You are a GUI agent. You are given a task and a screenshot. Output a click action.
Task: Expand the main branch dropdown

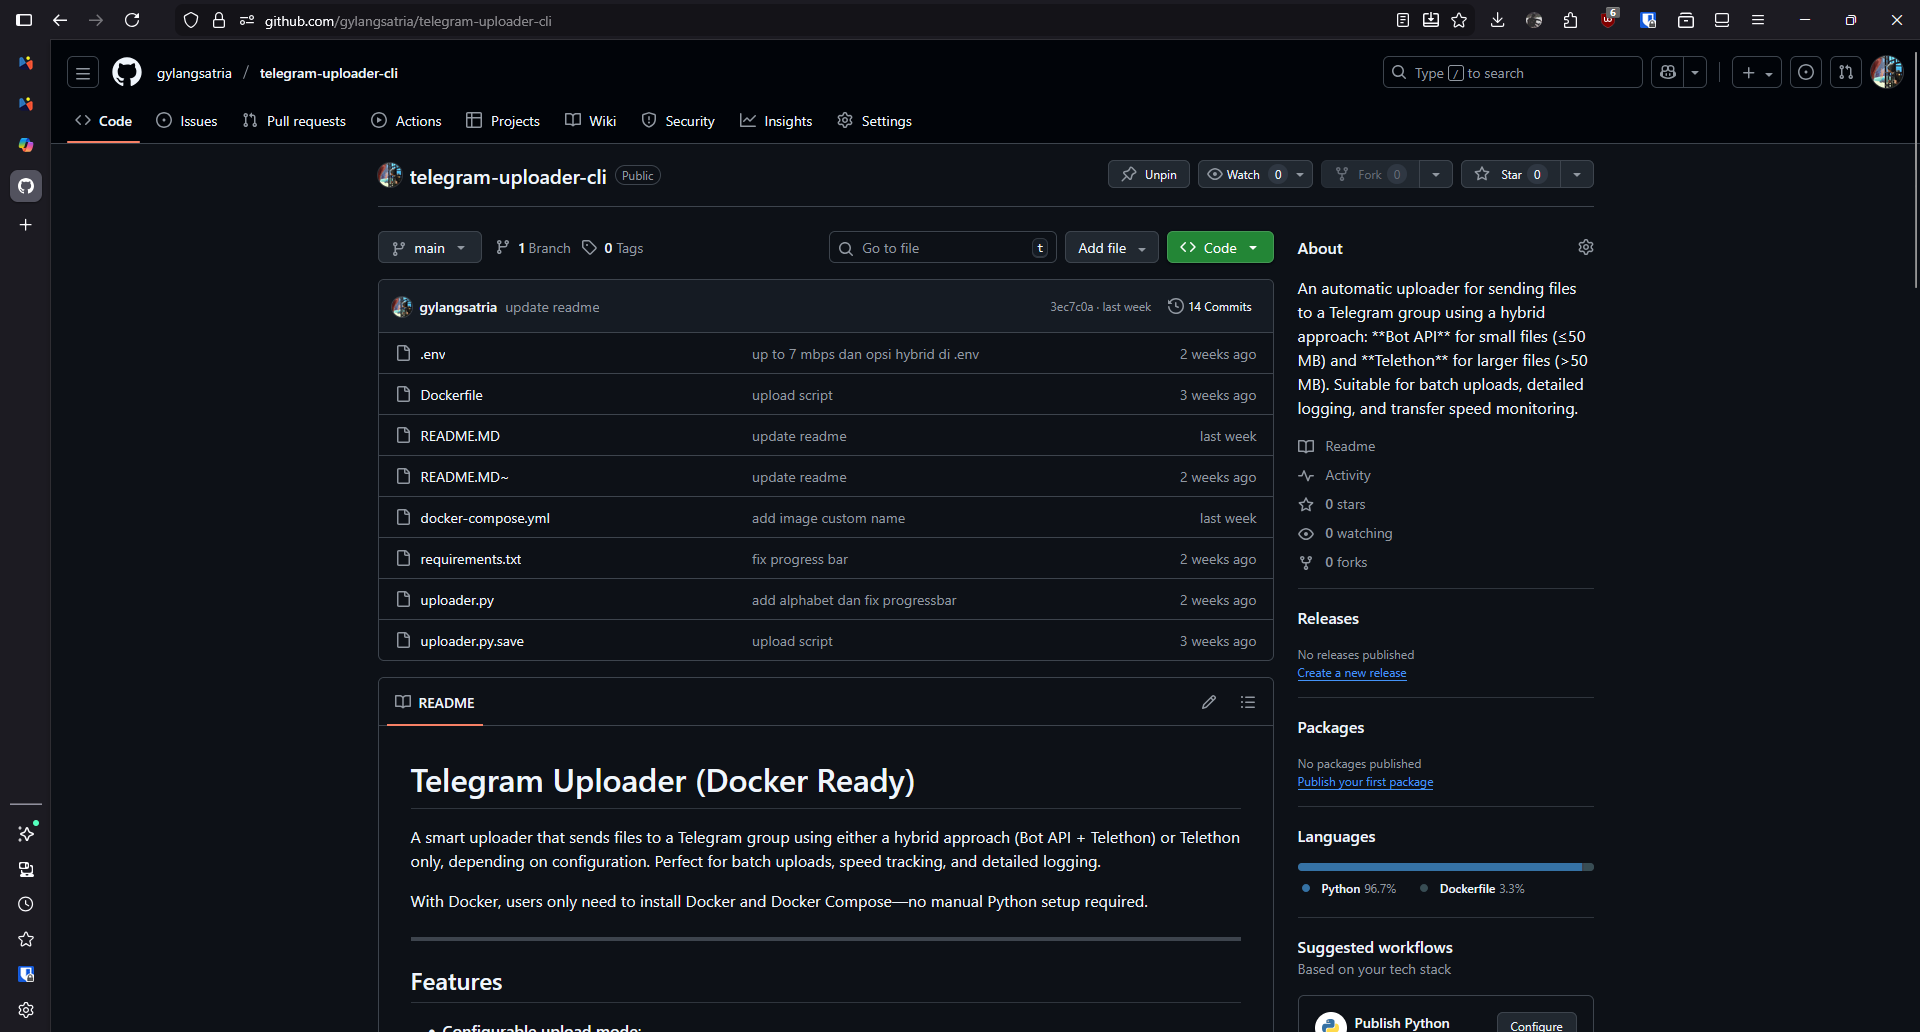(429, 248)
